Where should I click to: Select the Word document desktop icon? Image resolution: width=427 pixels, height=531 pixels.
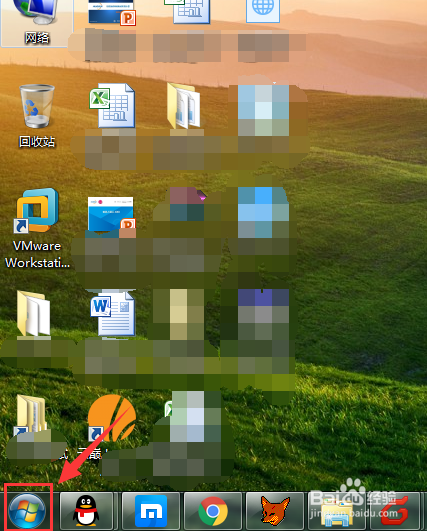pos(112,313)
